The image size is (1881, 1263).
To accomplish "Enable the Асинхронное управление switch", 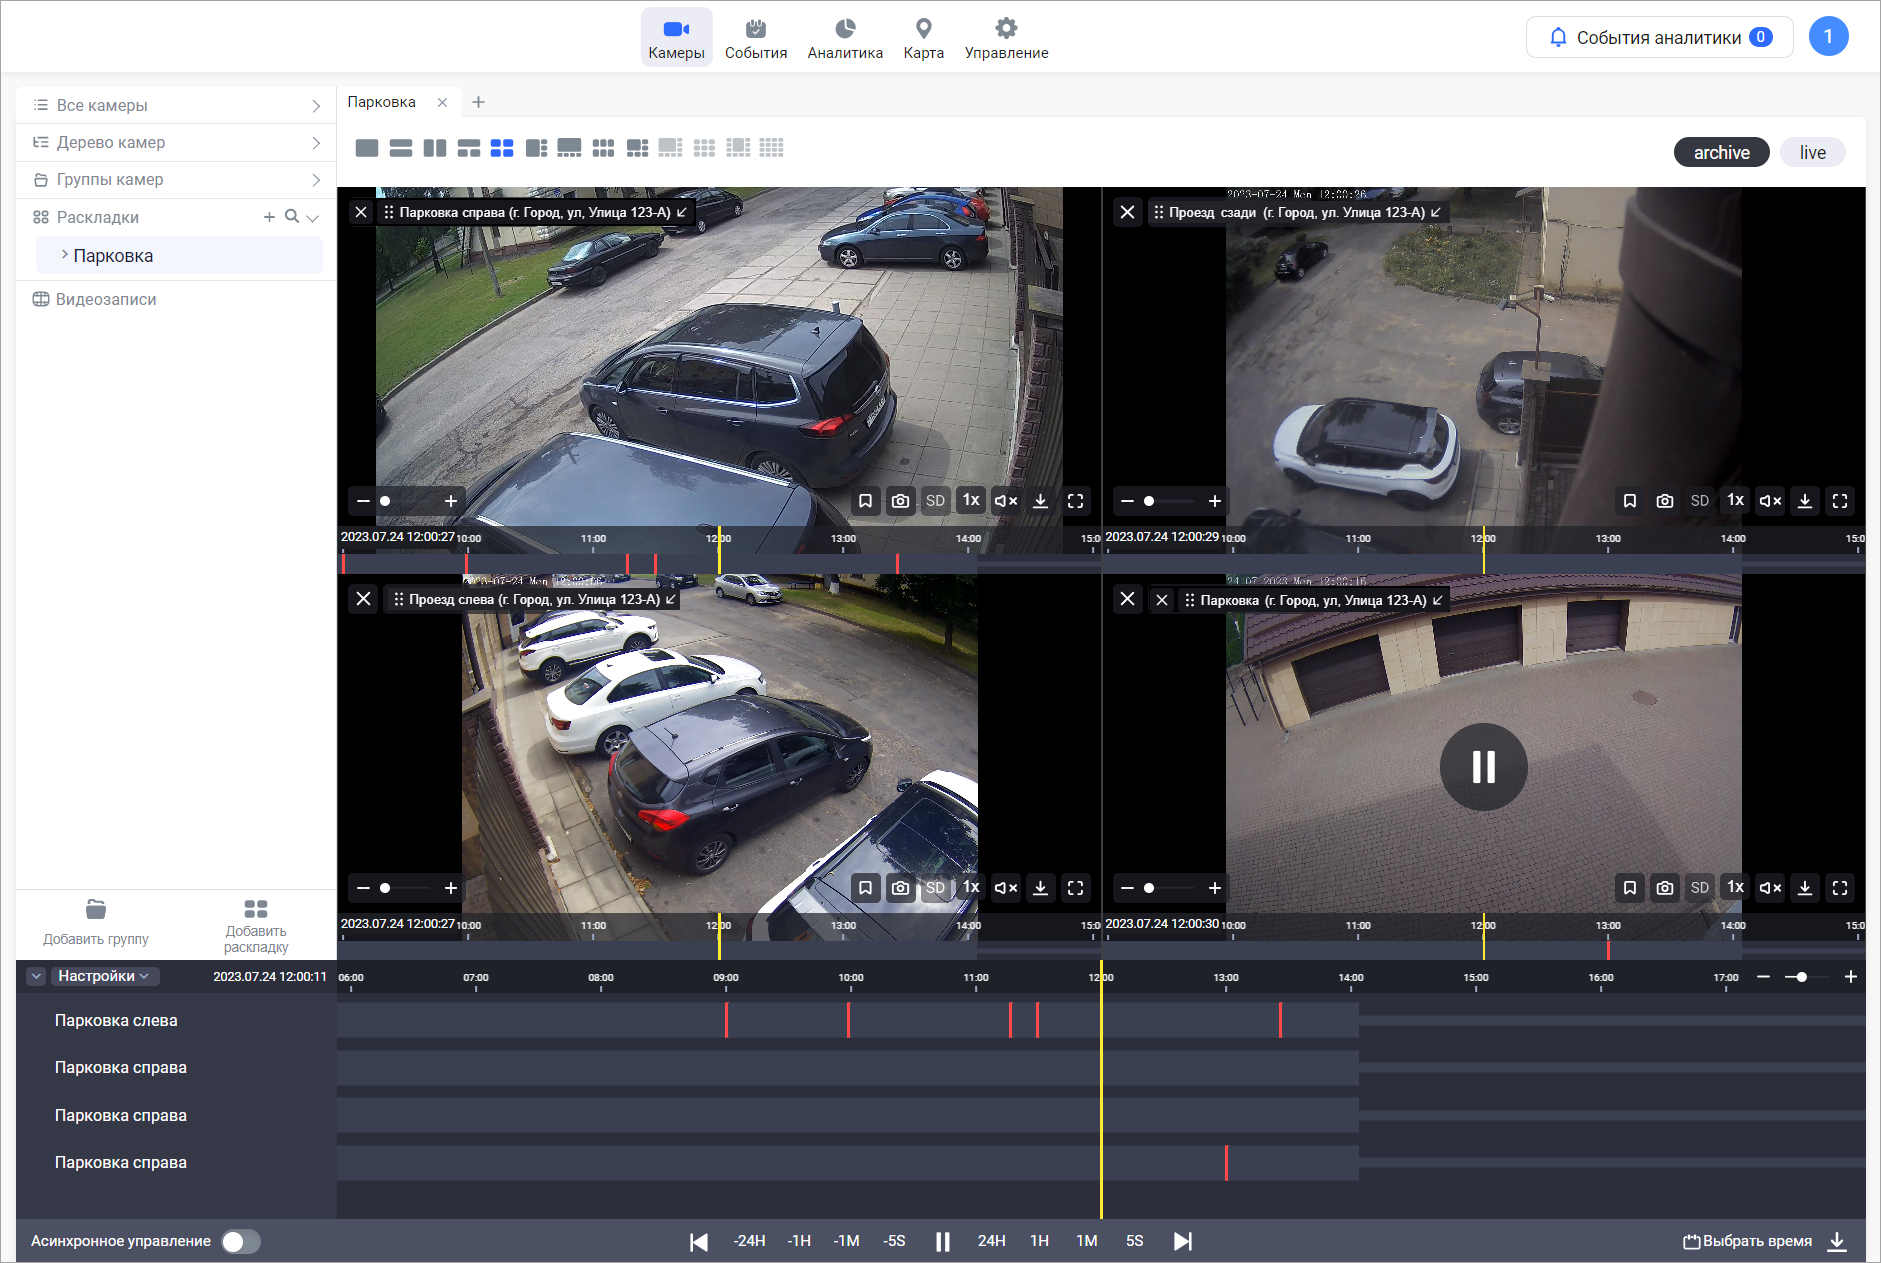I will click(x=241, y=1241).
